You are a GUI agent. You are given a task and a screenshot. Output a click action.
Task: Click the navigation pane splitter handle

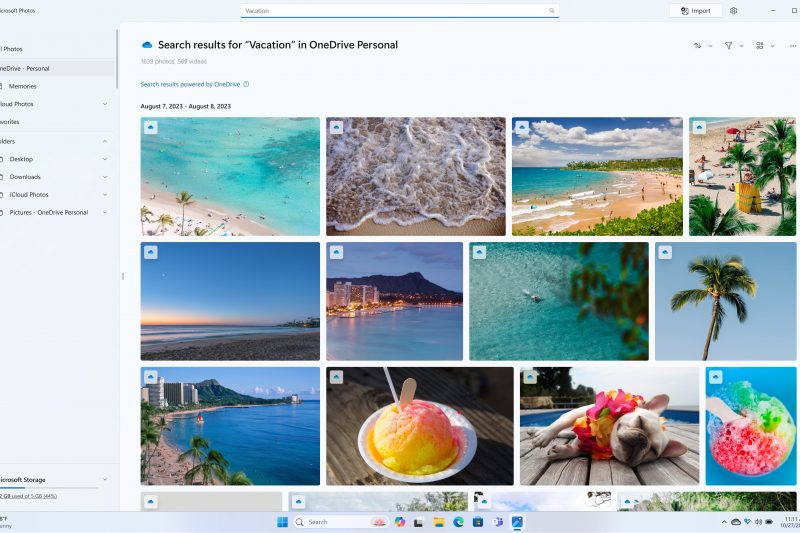click(x=122, y=276)
